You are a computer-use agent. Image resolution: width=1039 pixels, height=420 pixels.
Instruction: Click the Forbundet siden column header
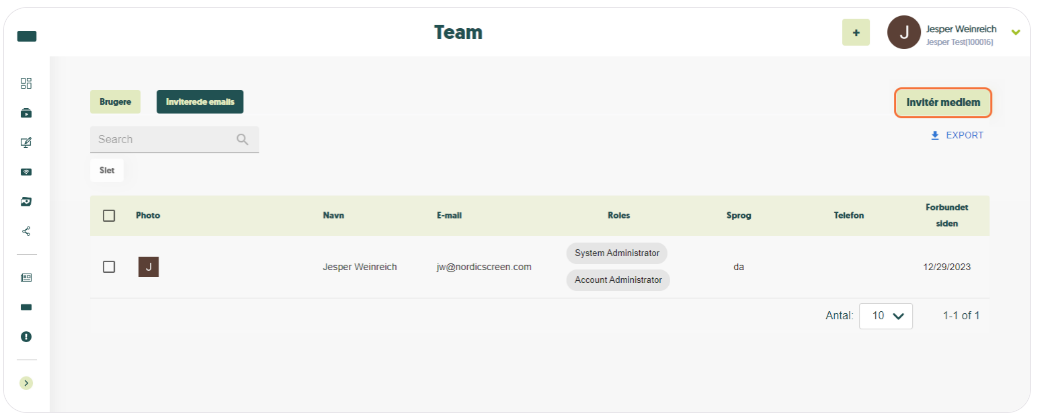(x=947, y=215)
